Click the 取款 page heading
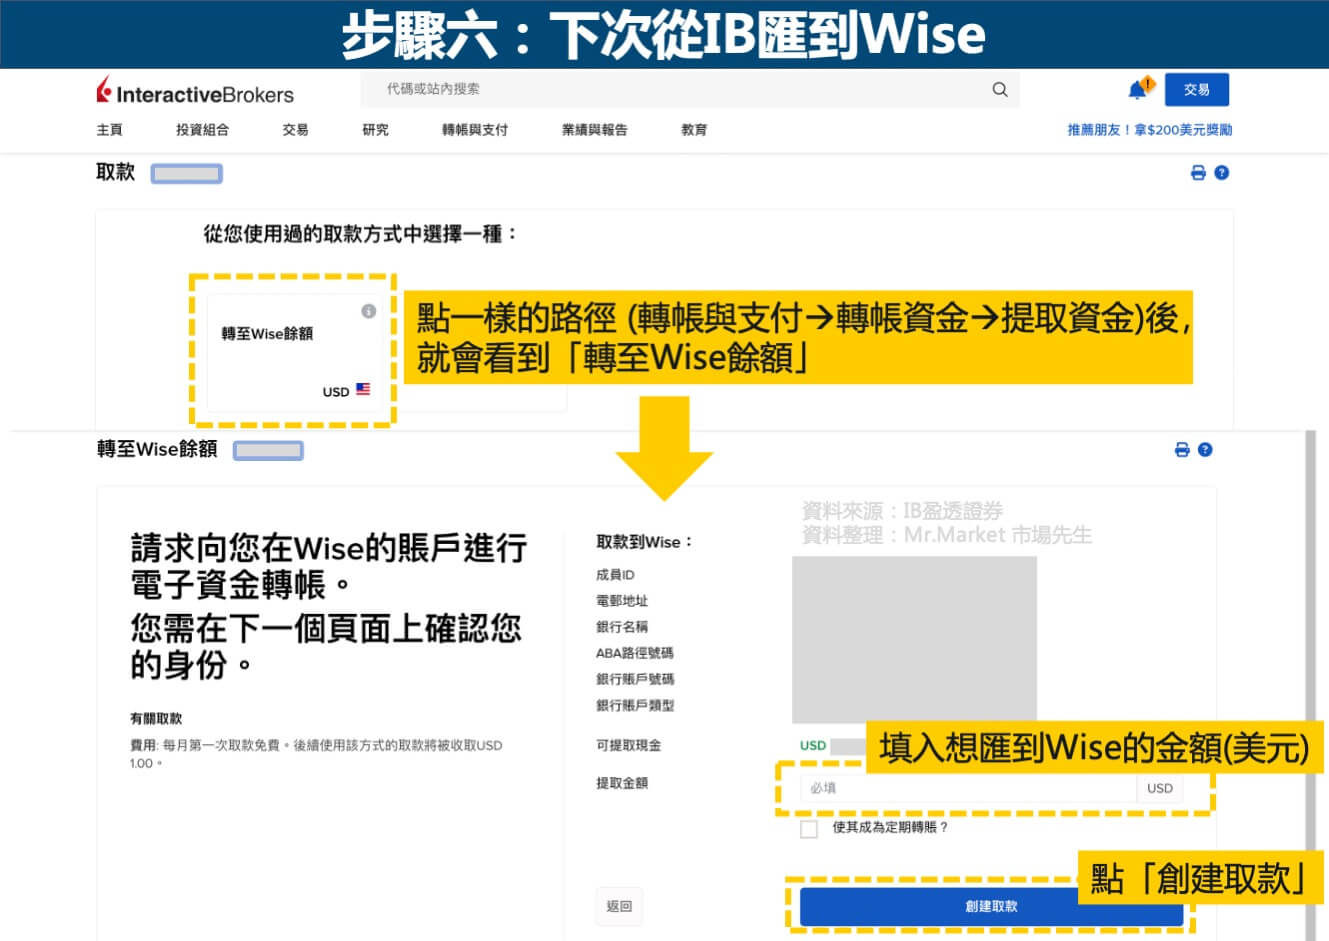This screenshot has height=941, width=1329. (x=115, y=172)
